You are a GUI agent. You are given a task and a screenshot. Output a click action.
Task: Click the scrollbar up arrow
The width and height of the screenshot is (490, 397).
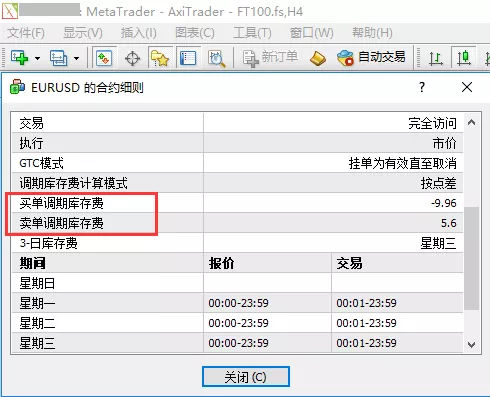tap(471, 122)
